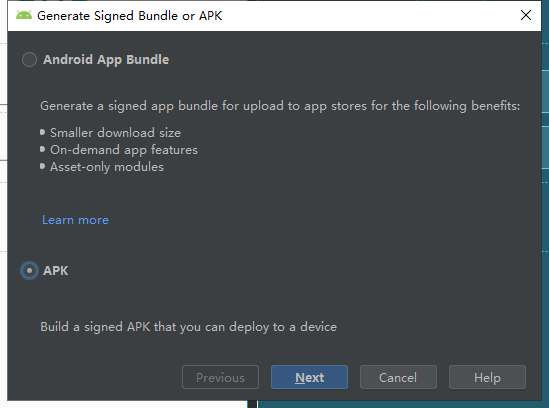The width and height of the screenshot is (549, 408).
Task: Click the 'Android App Bundle' option label
Action: tap(106, 60)
